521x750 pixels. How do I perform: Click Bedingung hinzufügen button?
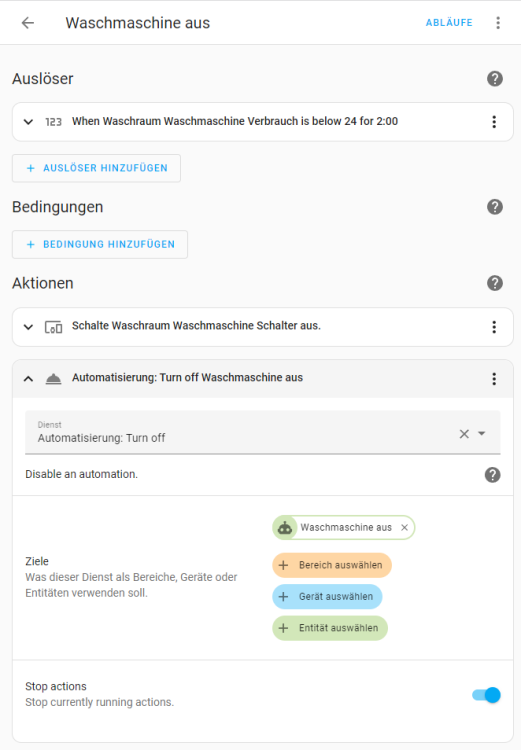coord(100,244)
